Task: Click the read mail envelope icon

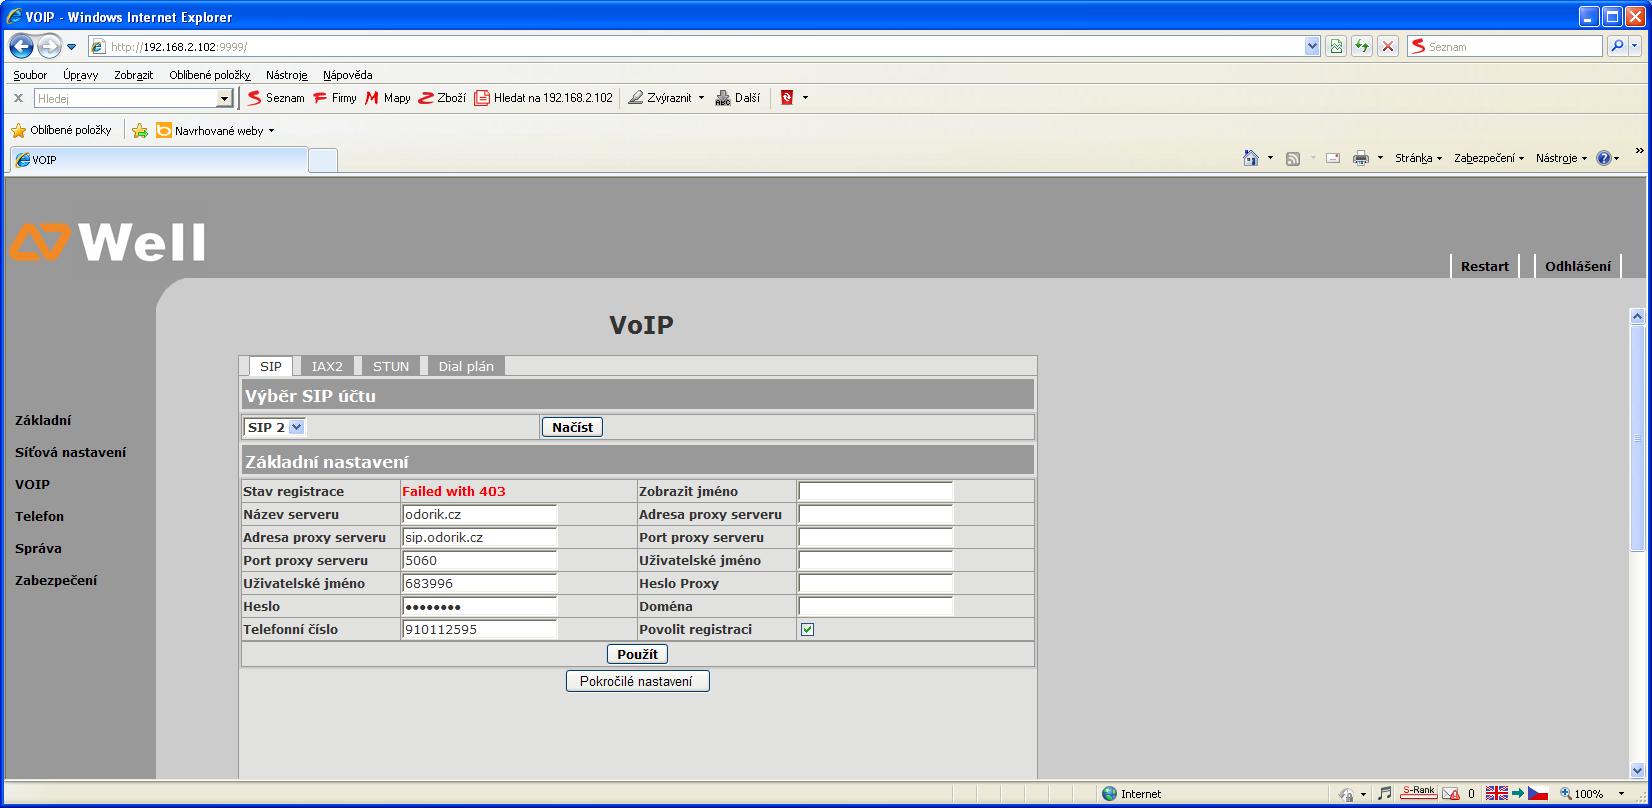Action: coord(1333,158)
